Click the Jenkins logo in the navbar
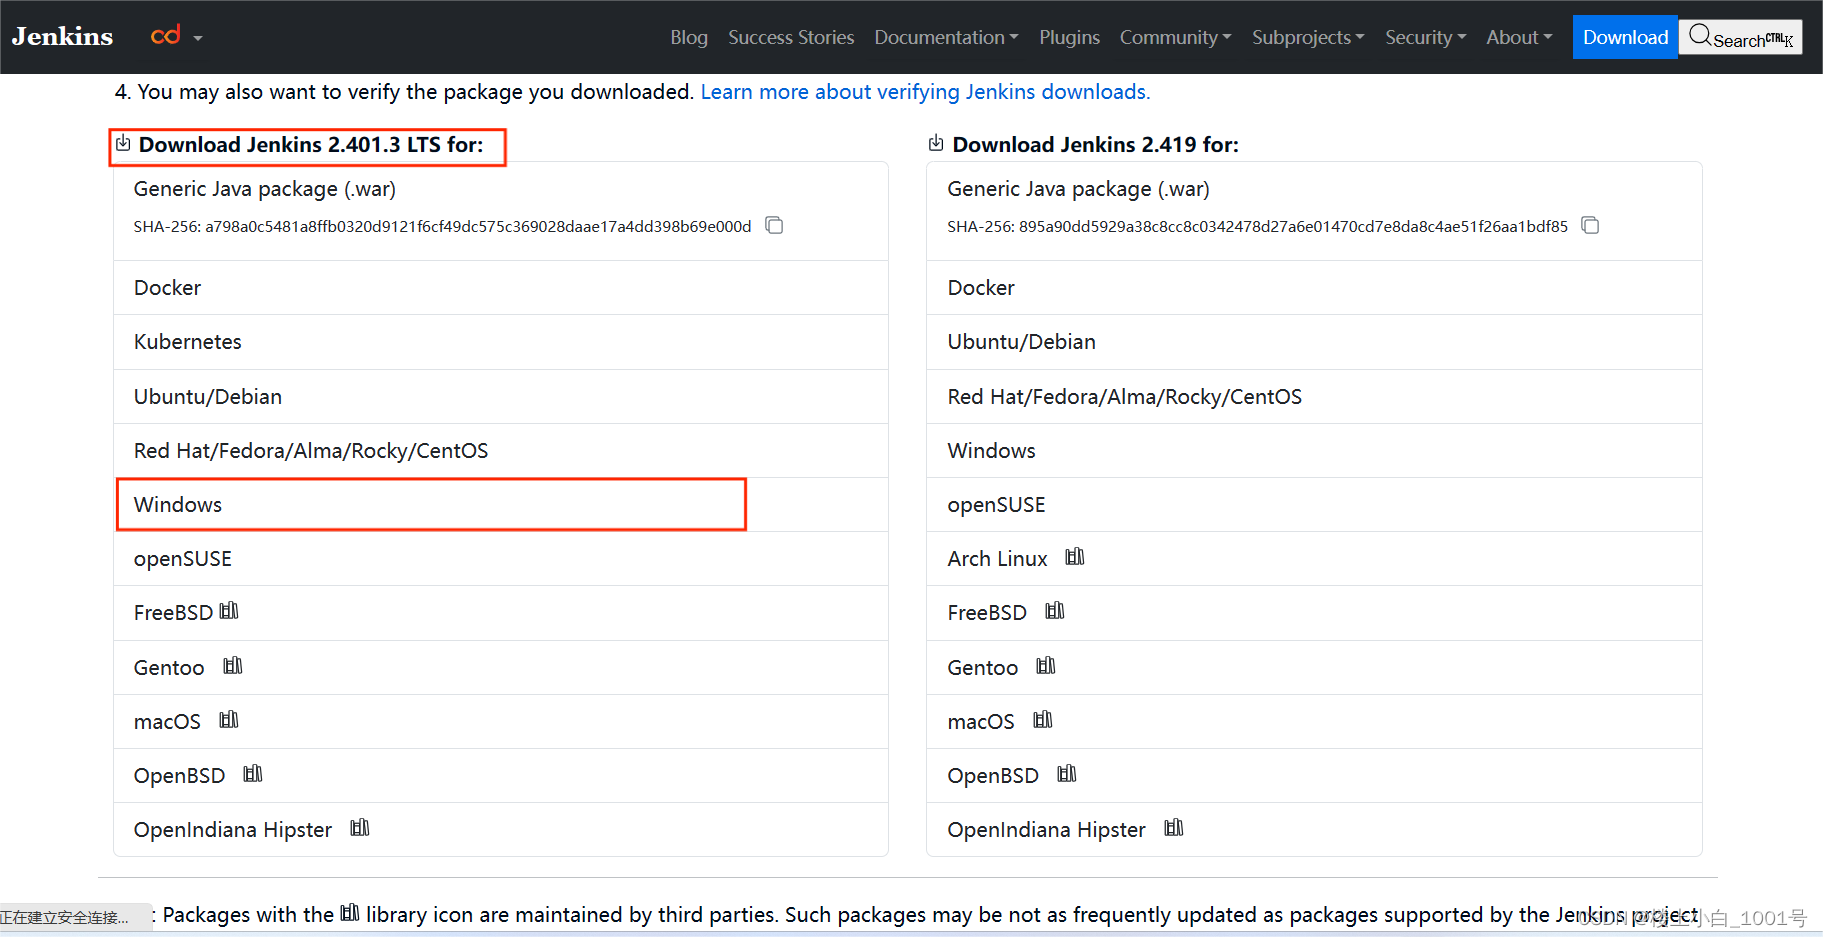 click(62, 37)
